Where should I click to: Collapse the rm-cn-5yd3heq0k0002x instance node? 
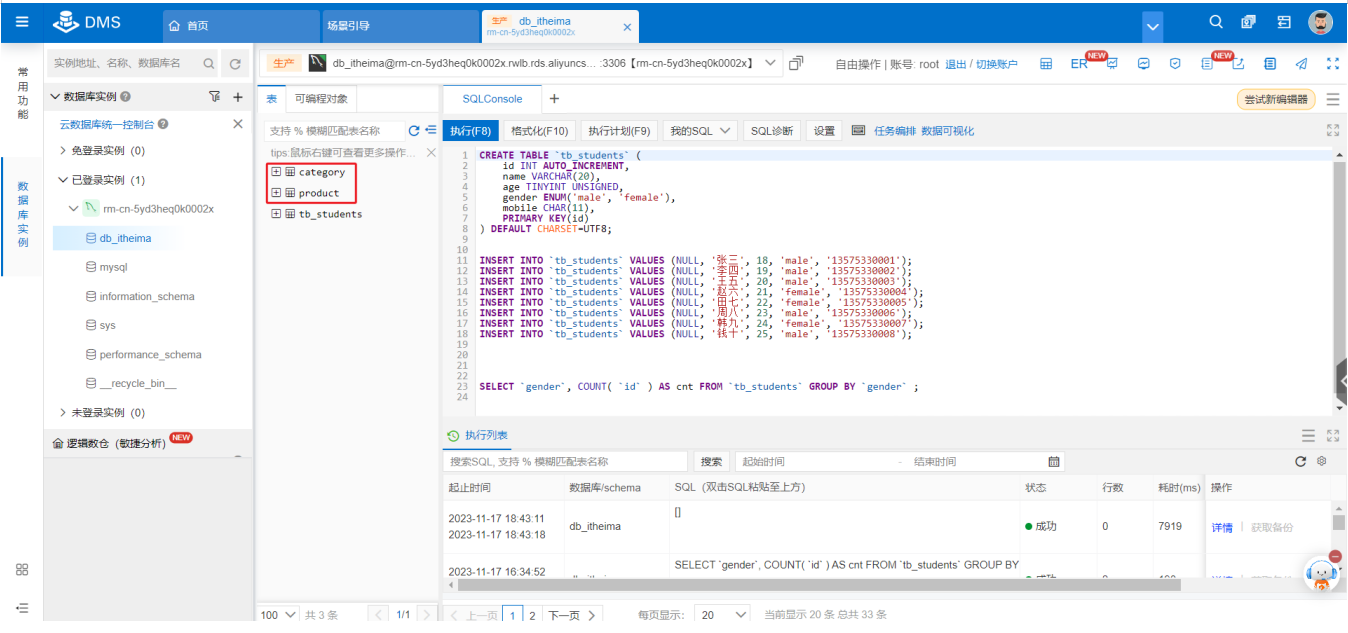coord(74,209)
